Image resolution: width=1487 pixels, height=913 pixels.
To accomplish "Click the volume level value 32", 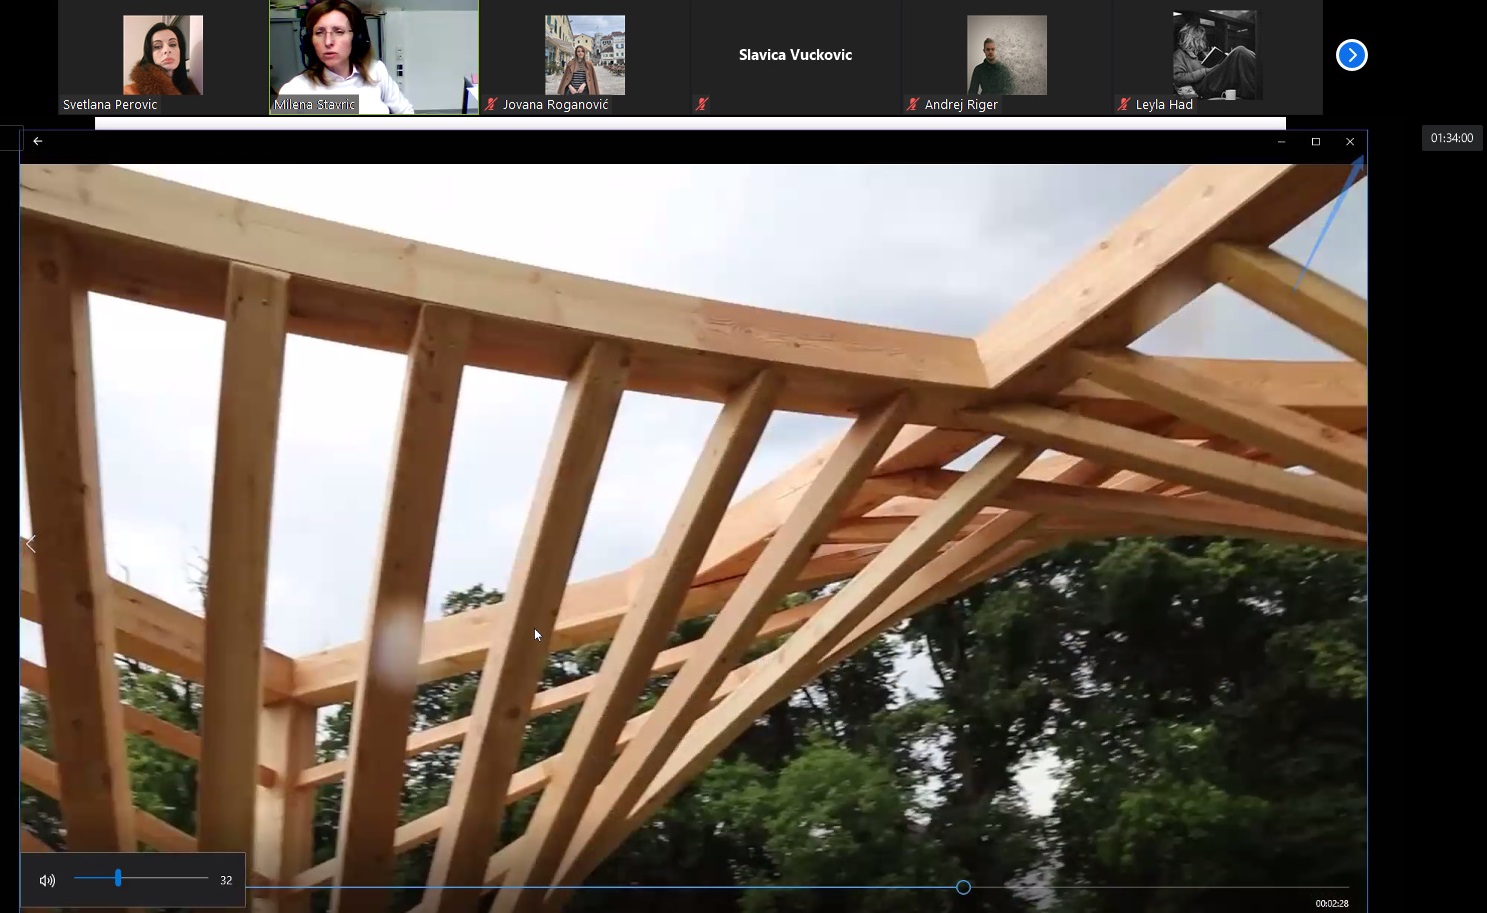I will tap(226, 880).
